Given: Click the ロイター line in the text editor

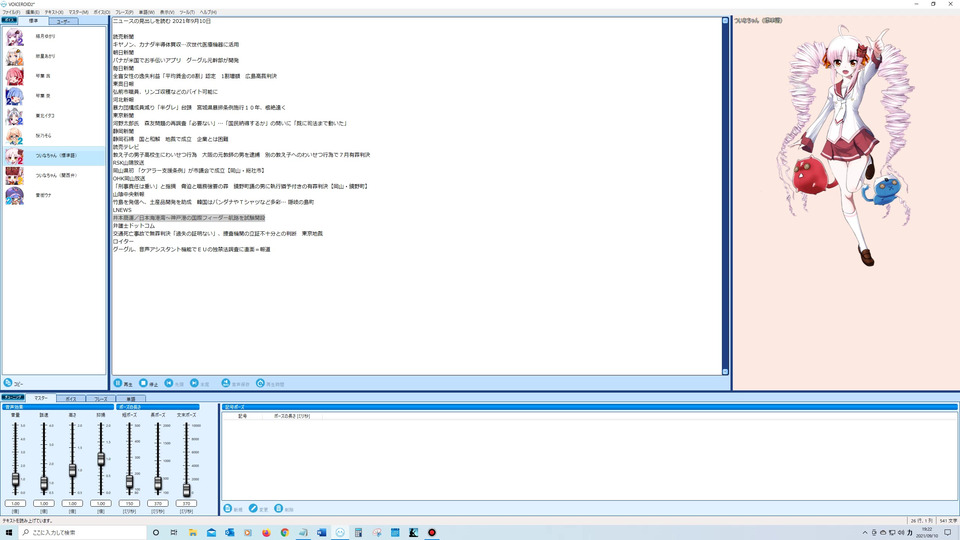Looking at the screenshot, I should [x=123, y=241].
